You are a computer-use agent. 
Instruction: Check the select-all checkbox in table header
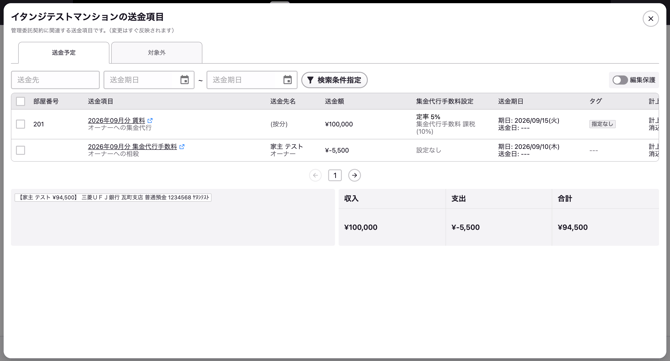21,101
